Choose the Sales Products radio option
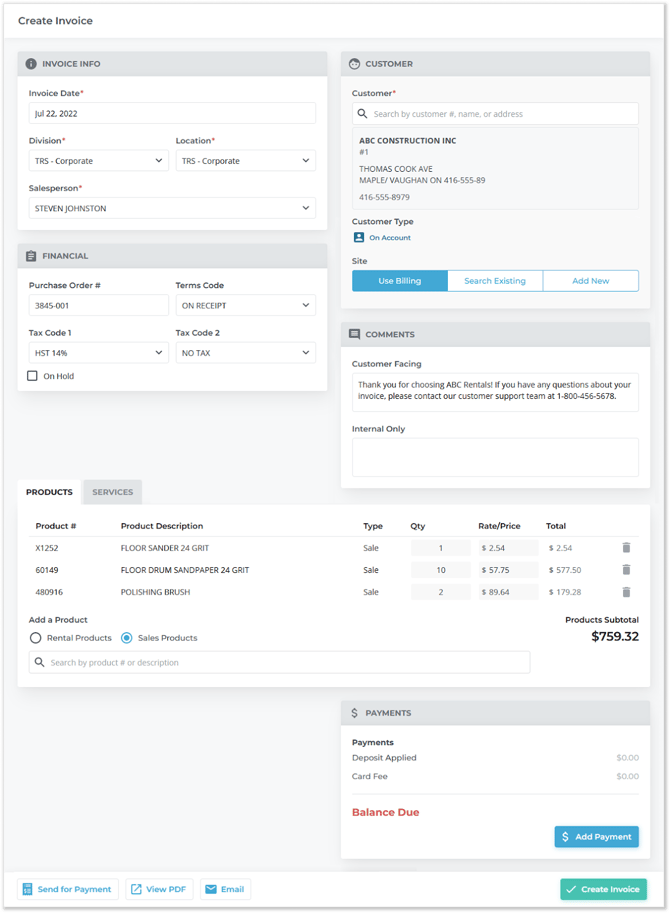The image size is (670, 913). 127,638
